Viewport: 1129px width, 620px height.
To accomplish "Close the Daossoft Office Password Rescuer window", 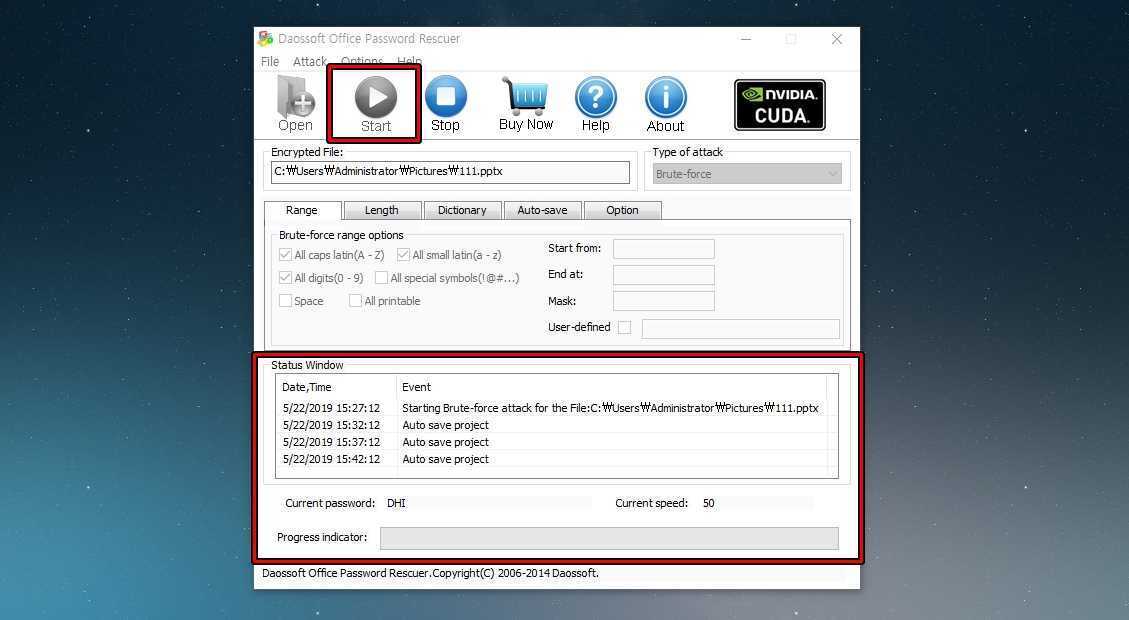I will point(837,39).
